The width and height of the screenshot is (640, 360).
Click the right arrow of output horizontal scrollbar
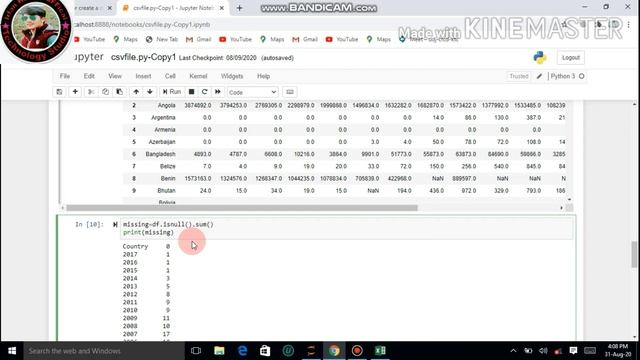(x=562, y=208)
